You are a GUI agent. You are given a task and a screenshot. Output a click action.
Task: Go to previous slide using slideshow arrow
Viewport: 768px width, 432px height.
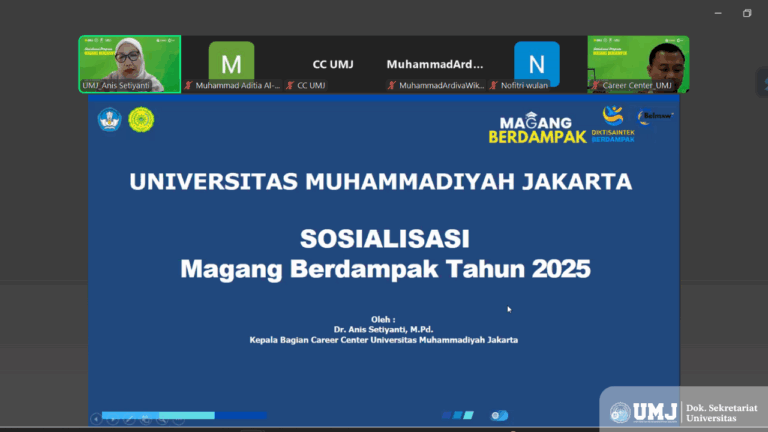(96, 419)
